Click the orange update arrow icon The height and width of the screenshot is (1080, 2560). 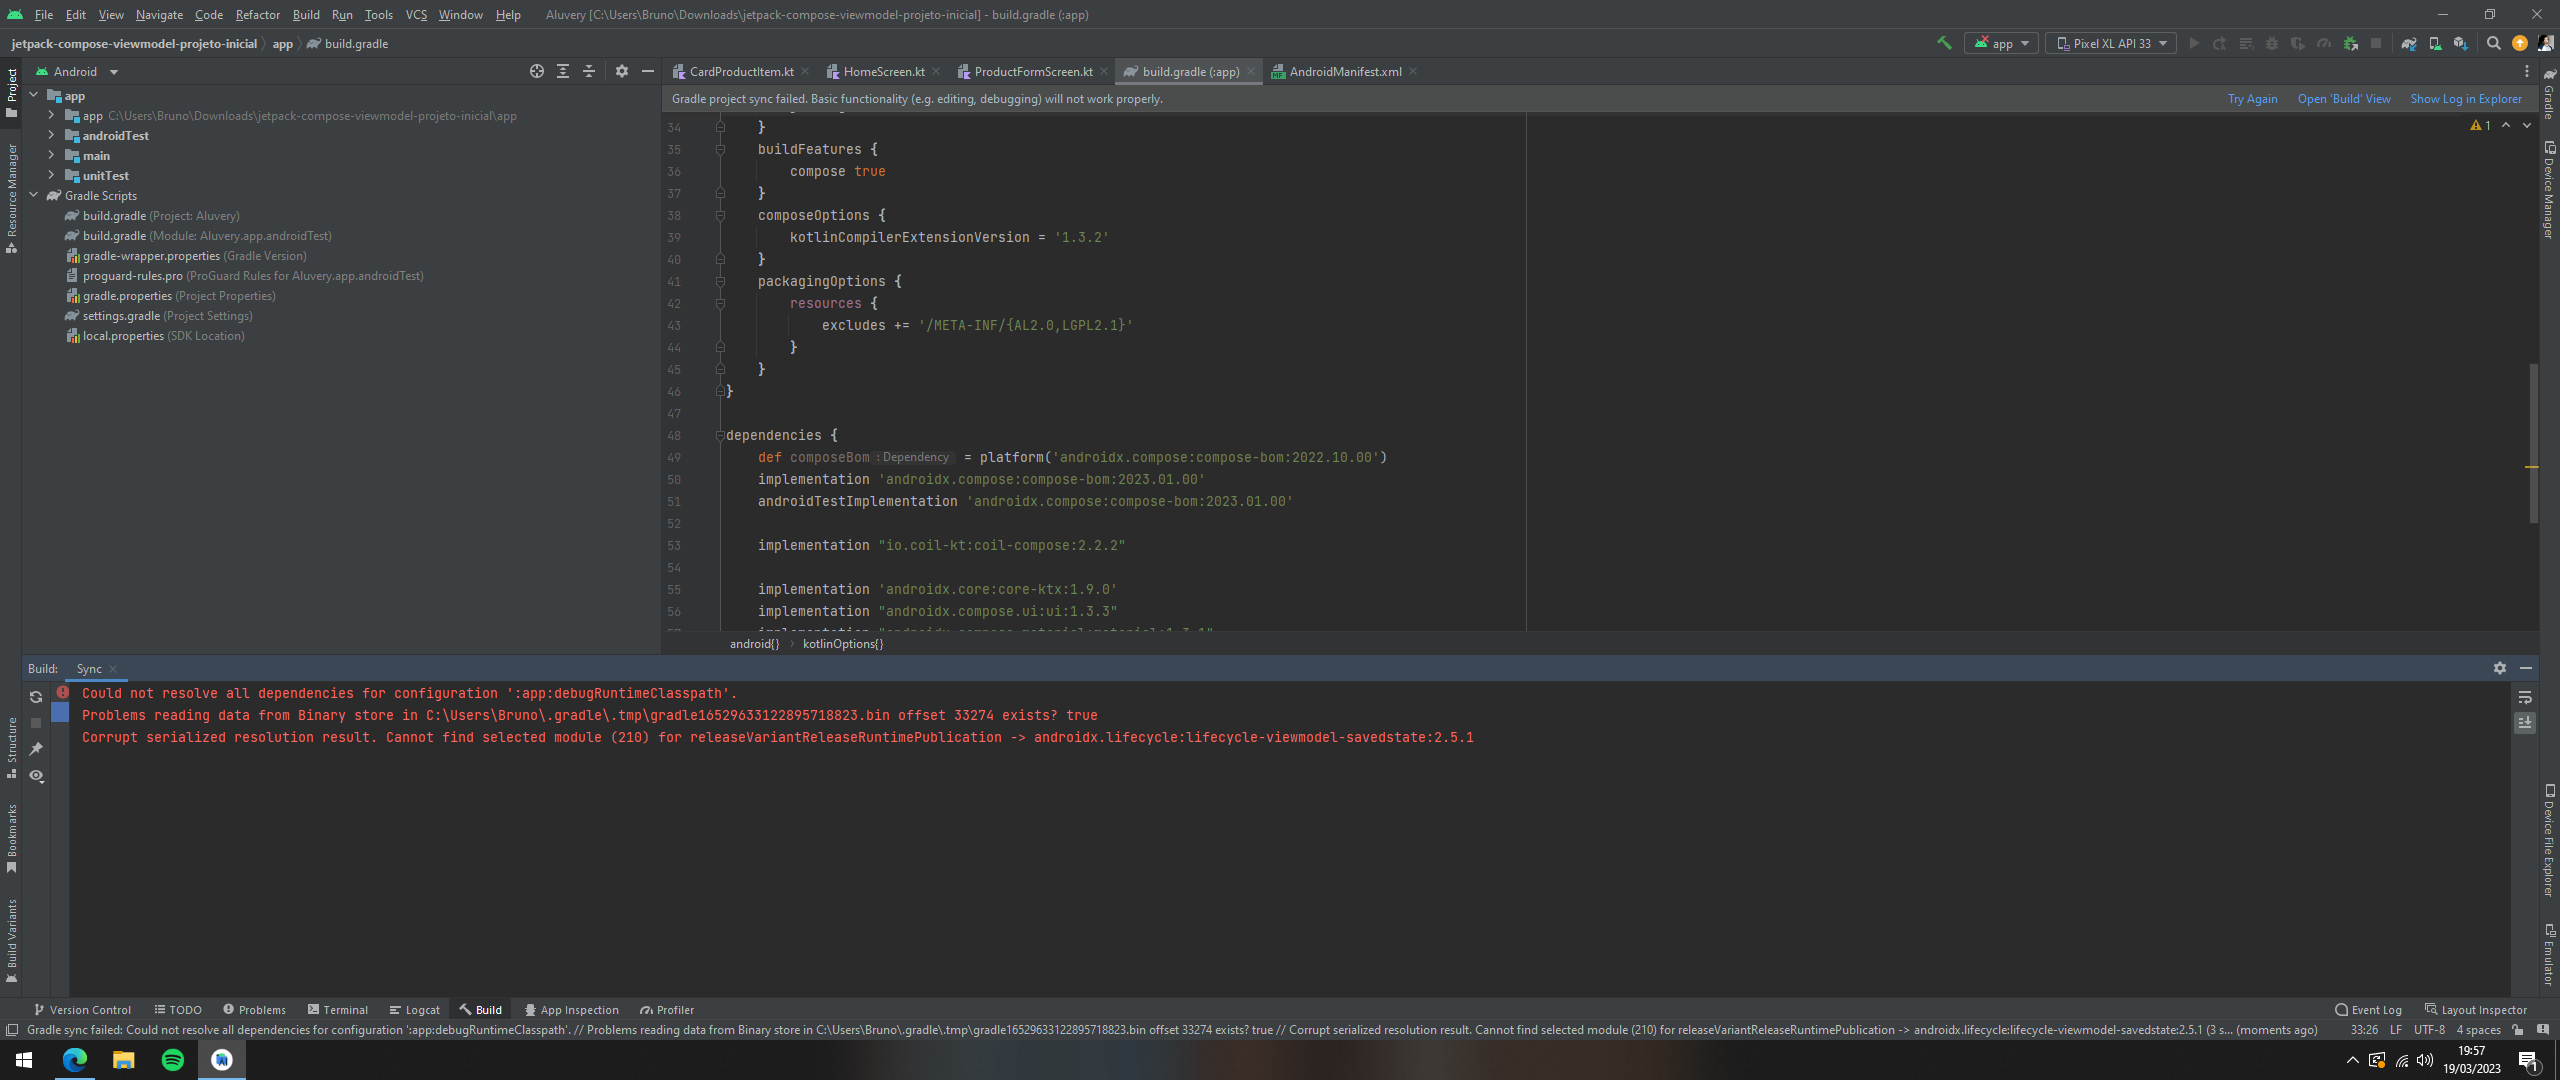pos(2520,43)
